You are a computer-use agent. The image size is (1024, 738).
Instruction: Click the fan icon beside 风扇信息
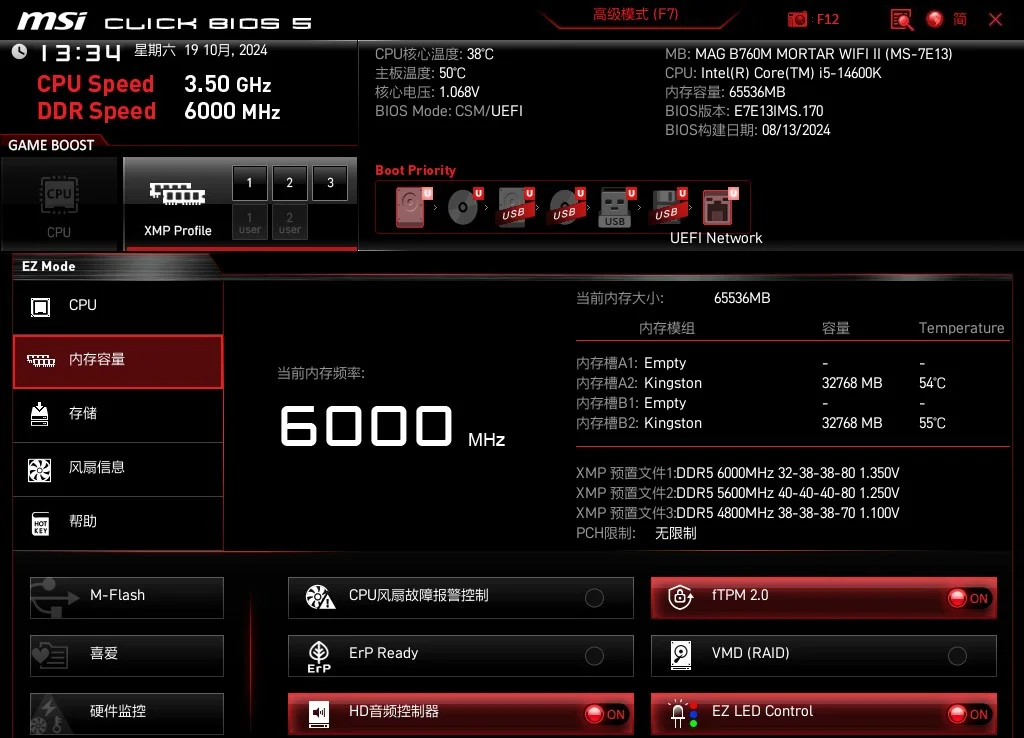pos(40,470)
